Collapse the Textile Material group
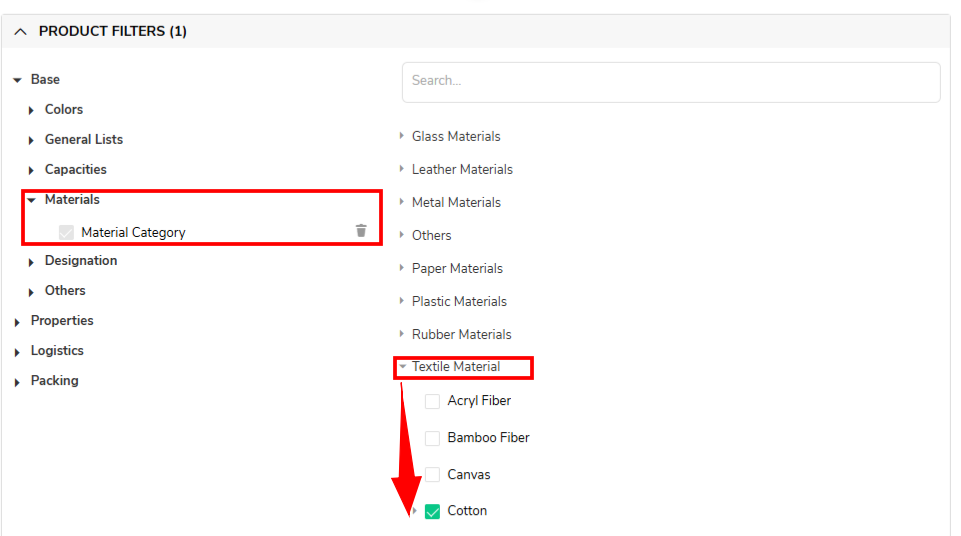The width and height of the screenshot is (961, 536). [403, 366]
